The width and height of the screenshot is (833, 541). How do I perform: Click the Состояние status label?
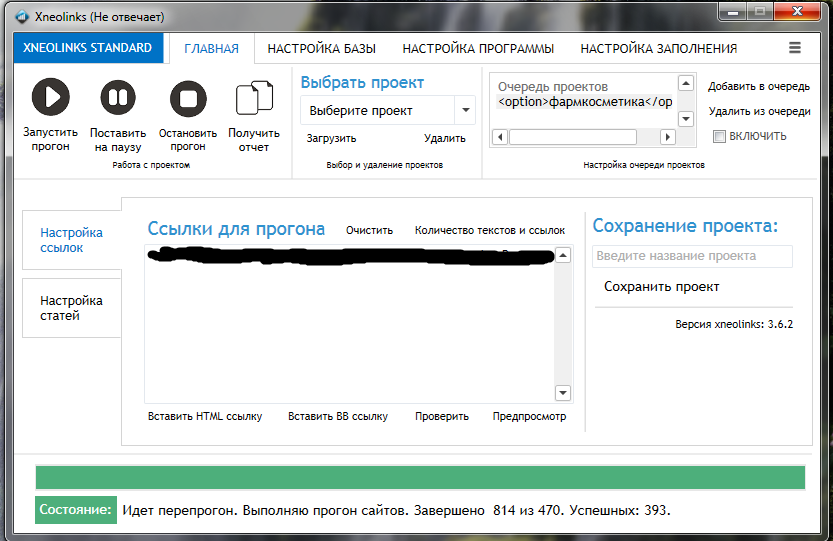(76, 510)
